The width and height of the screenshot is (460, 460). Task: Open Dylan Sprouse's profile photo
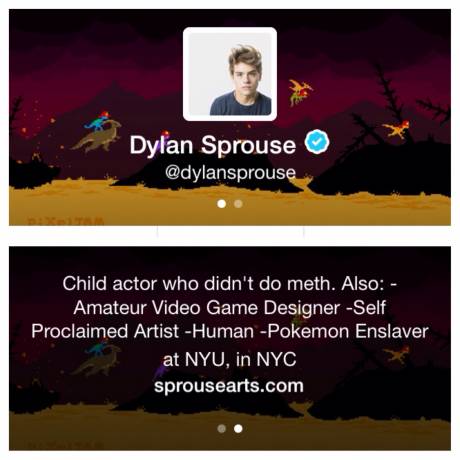click(x=230, y=74)
